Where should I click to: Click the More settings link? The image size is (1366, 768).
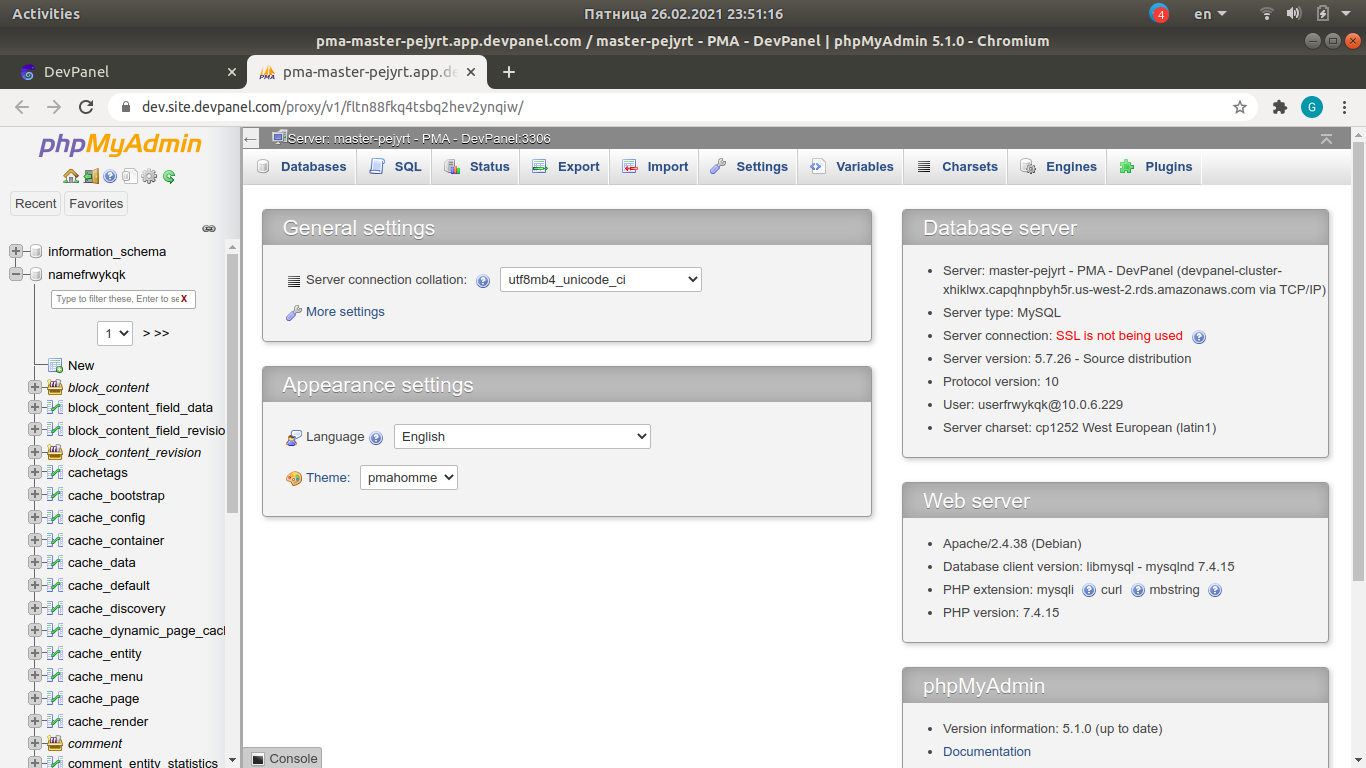pyautogui.click(x=343, y=311)
